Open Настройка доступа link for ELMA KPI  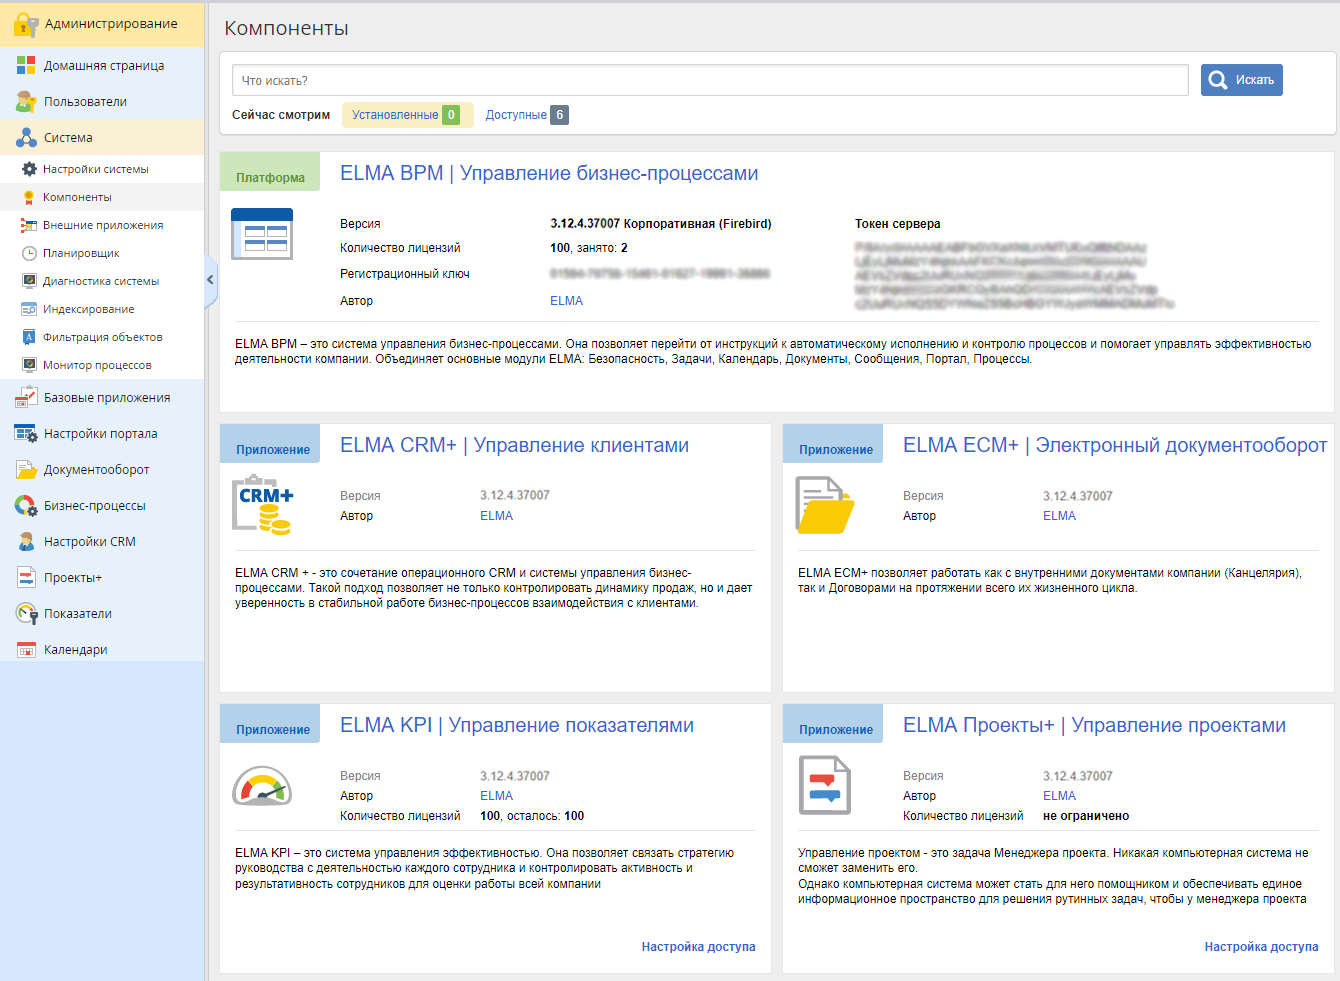coord(698,947)
